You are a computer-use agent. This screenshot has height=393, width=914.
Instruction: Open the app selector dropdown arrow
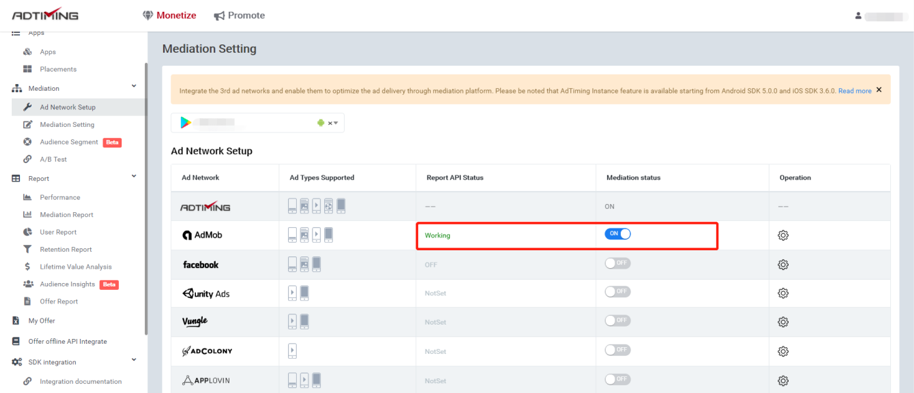[336, 123]
